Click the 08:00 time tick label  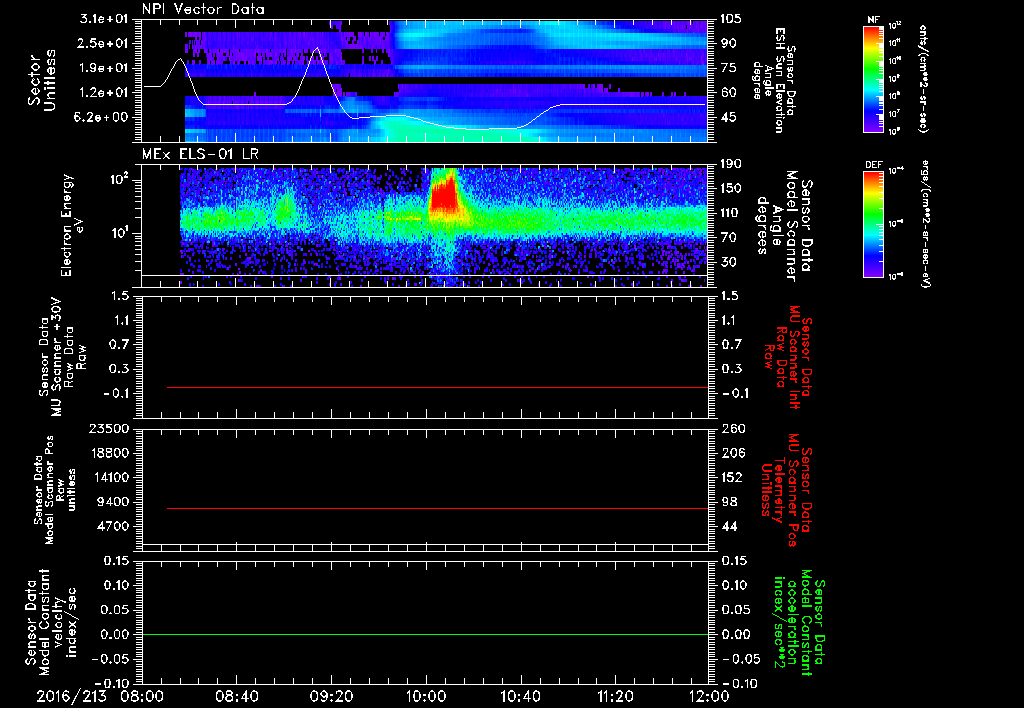(142, 696)
